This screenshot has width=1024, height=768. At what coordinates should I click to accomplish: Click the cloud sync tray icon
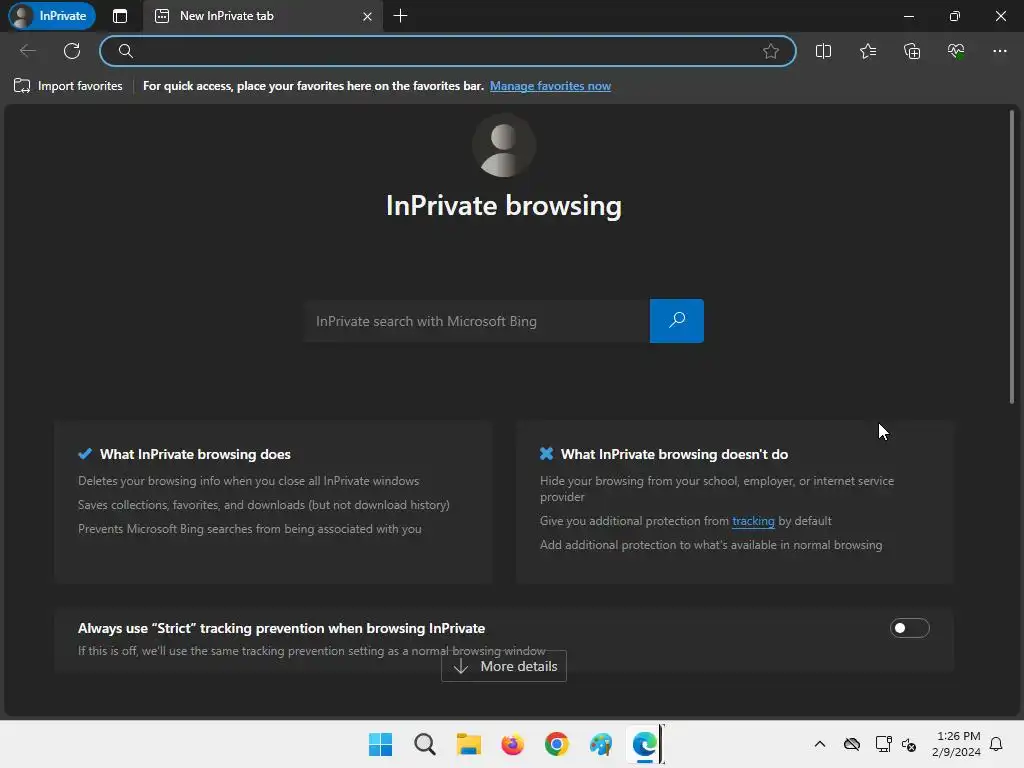852,744
